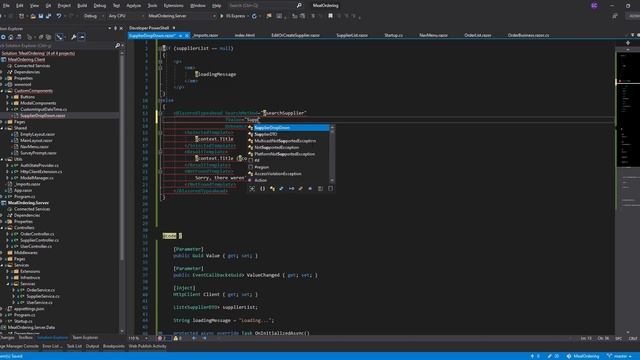Toggle the first IntelliSense filter icon
This screenshot has height=360, width=640.
[x=252, y=189]
